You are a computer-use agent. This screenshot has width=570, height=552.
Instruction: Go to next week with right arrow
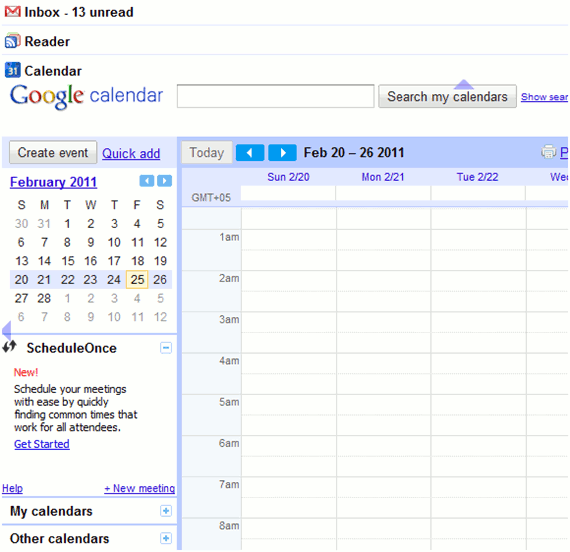click(x=282, y=153)
